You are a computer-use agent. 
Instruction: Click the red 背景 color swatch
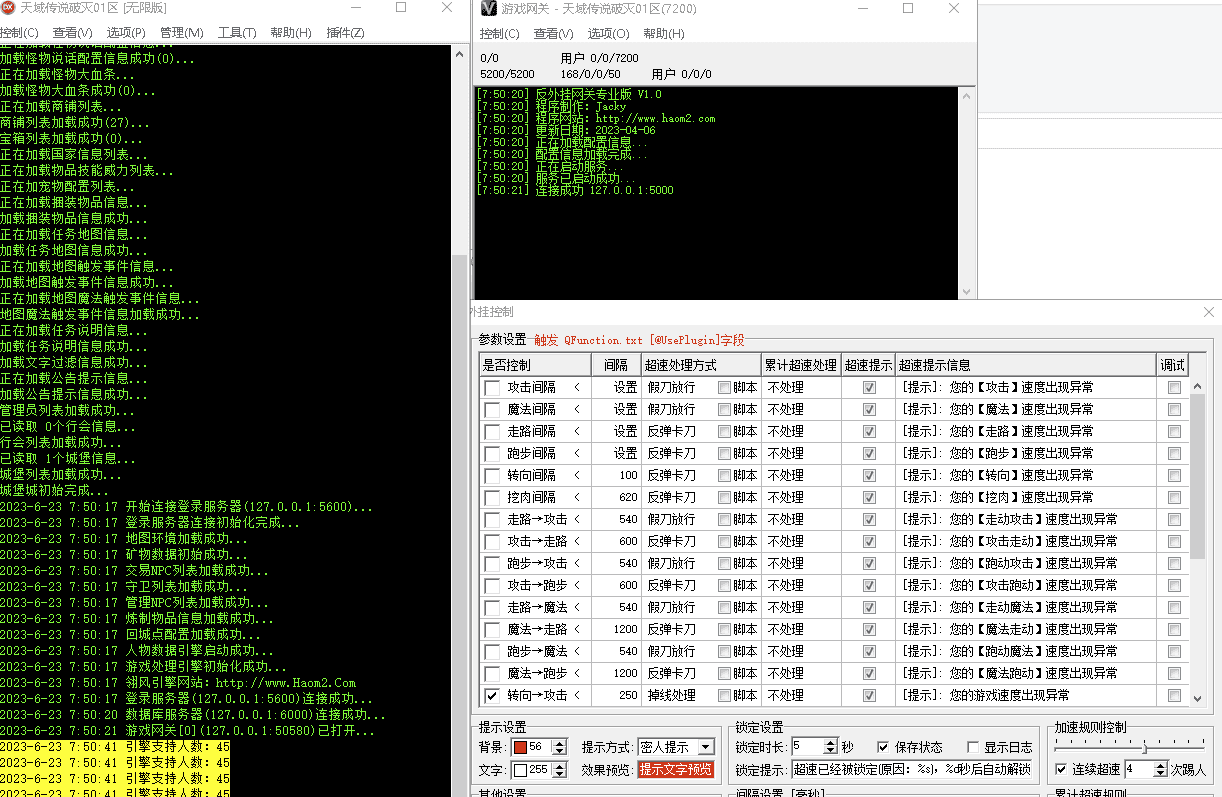[x=519, y=747]
